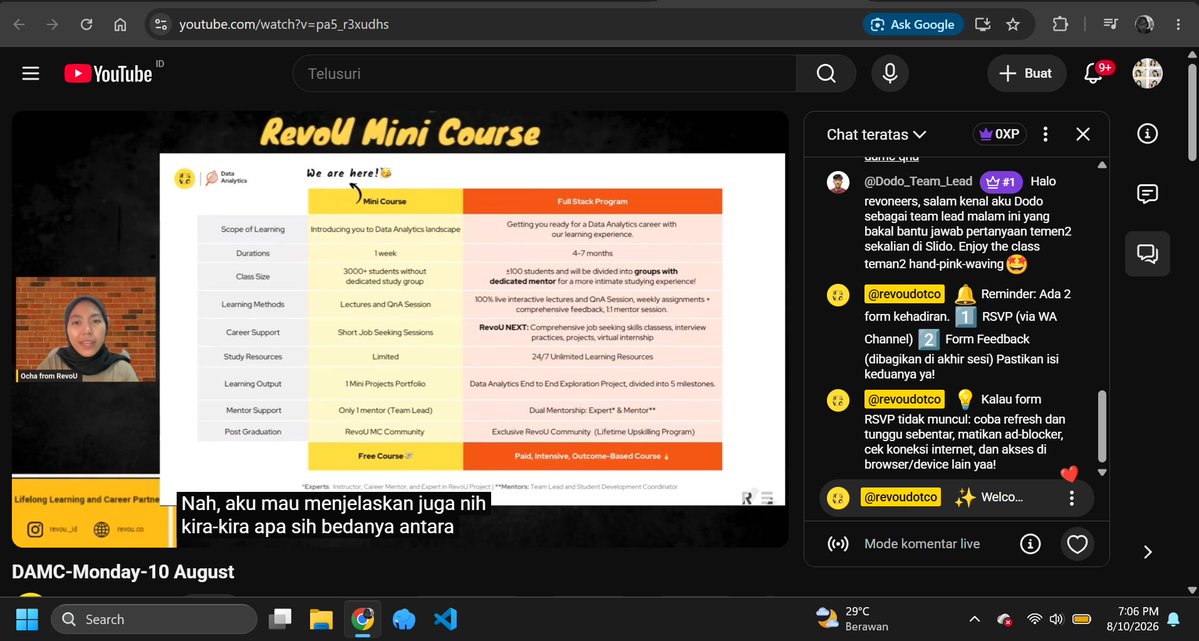Open the Windows Start menu
The width and height of the screenshot is (1199, 641).
27,619
